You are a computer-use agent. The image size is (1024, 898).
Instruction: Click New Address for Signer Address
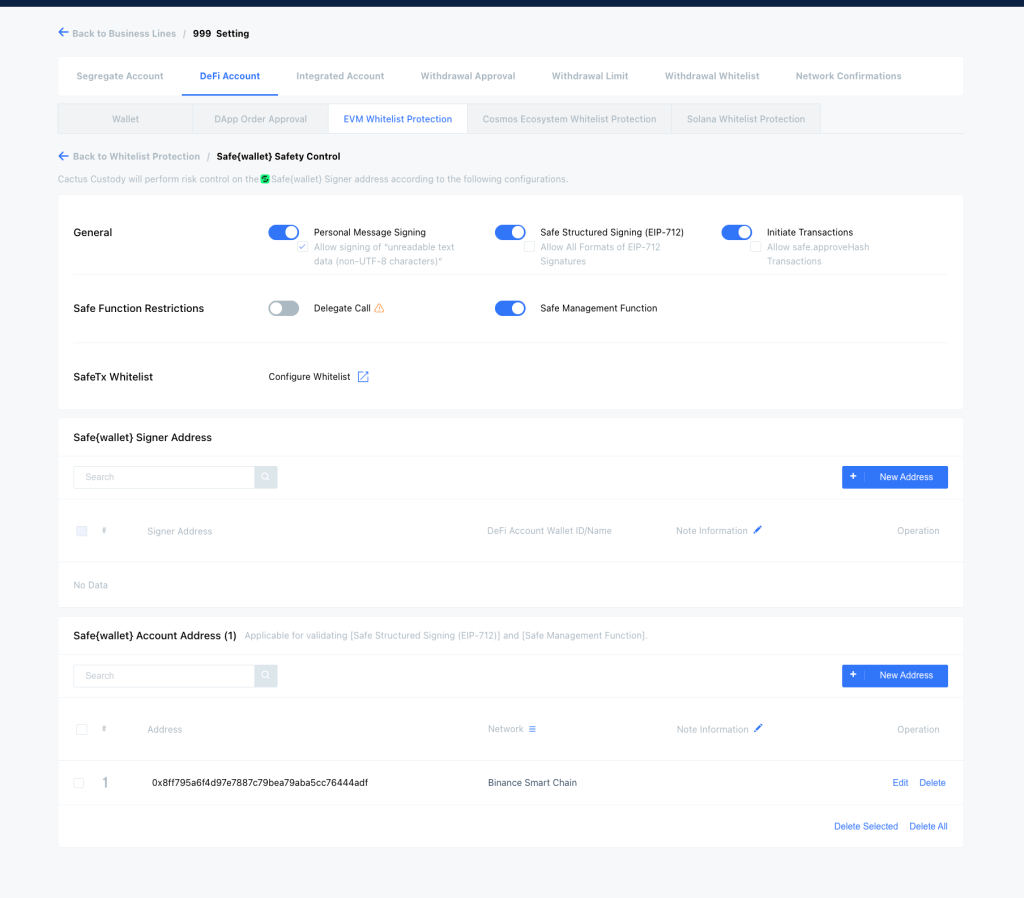point(894,477)
